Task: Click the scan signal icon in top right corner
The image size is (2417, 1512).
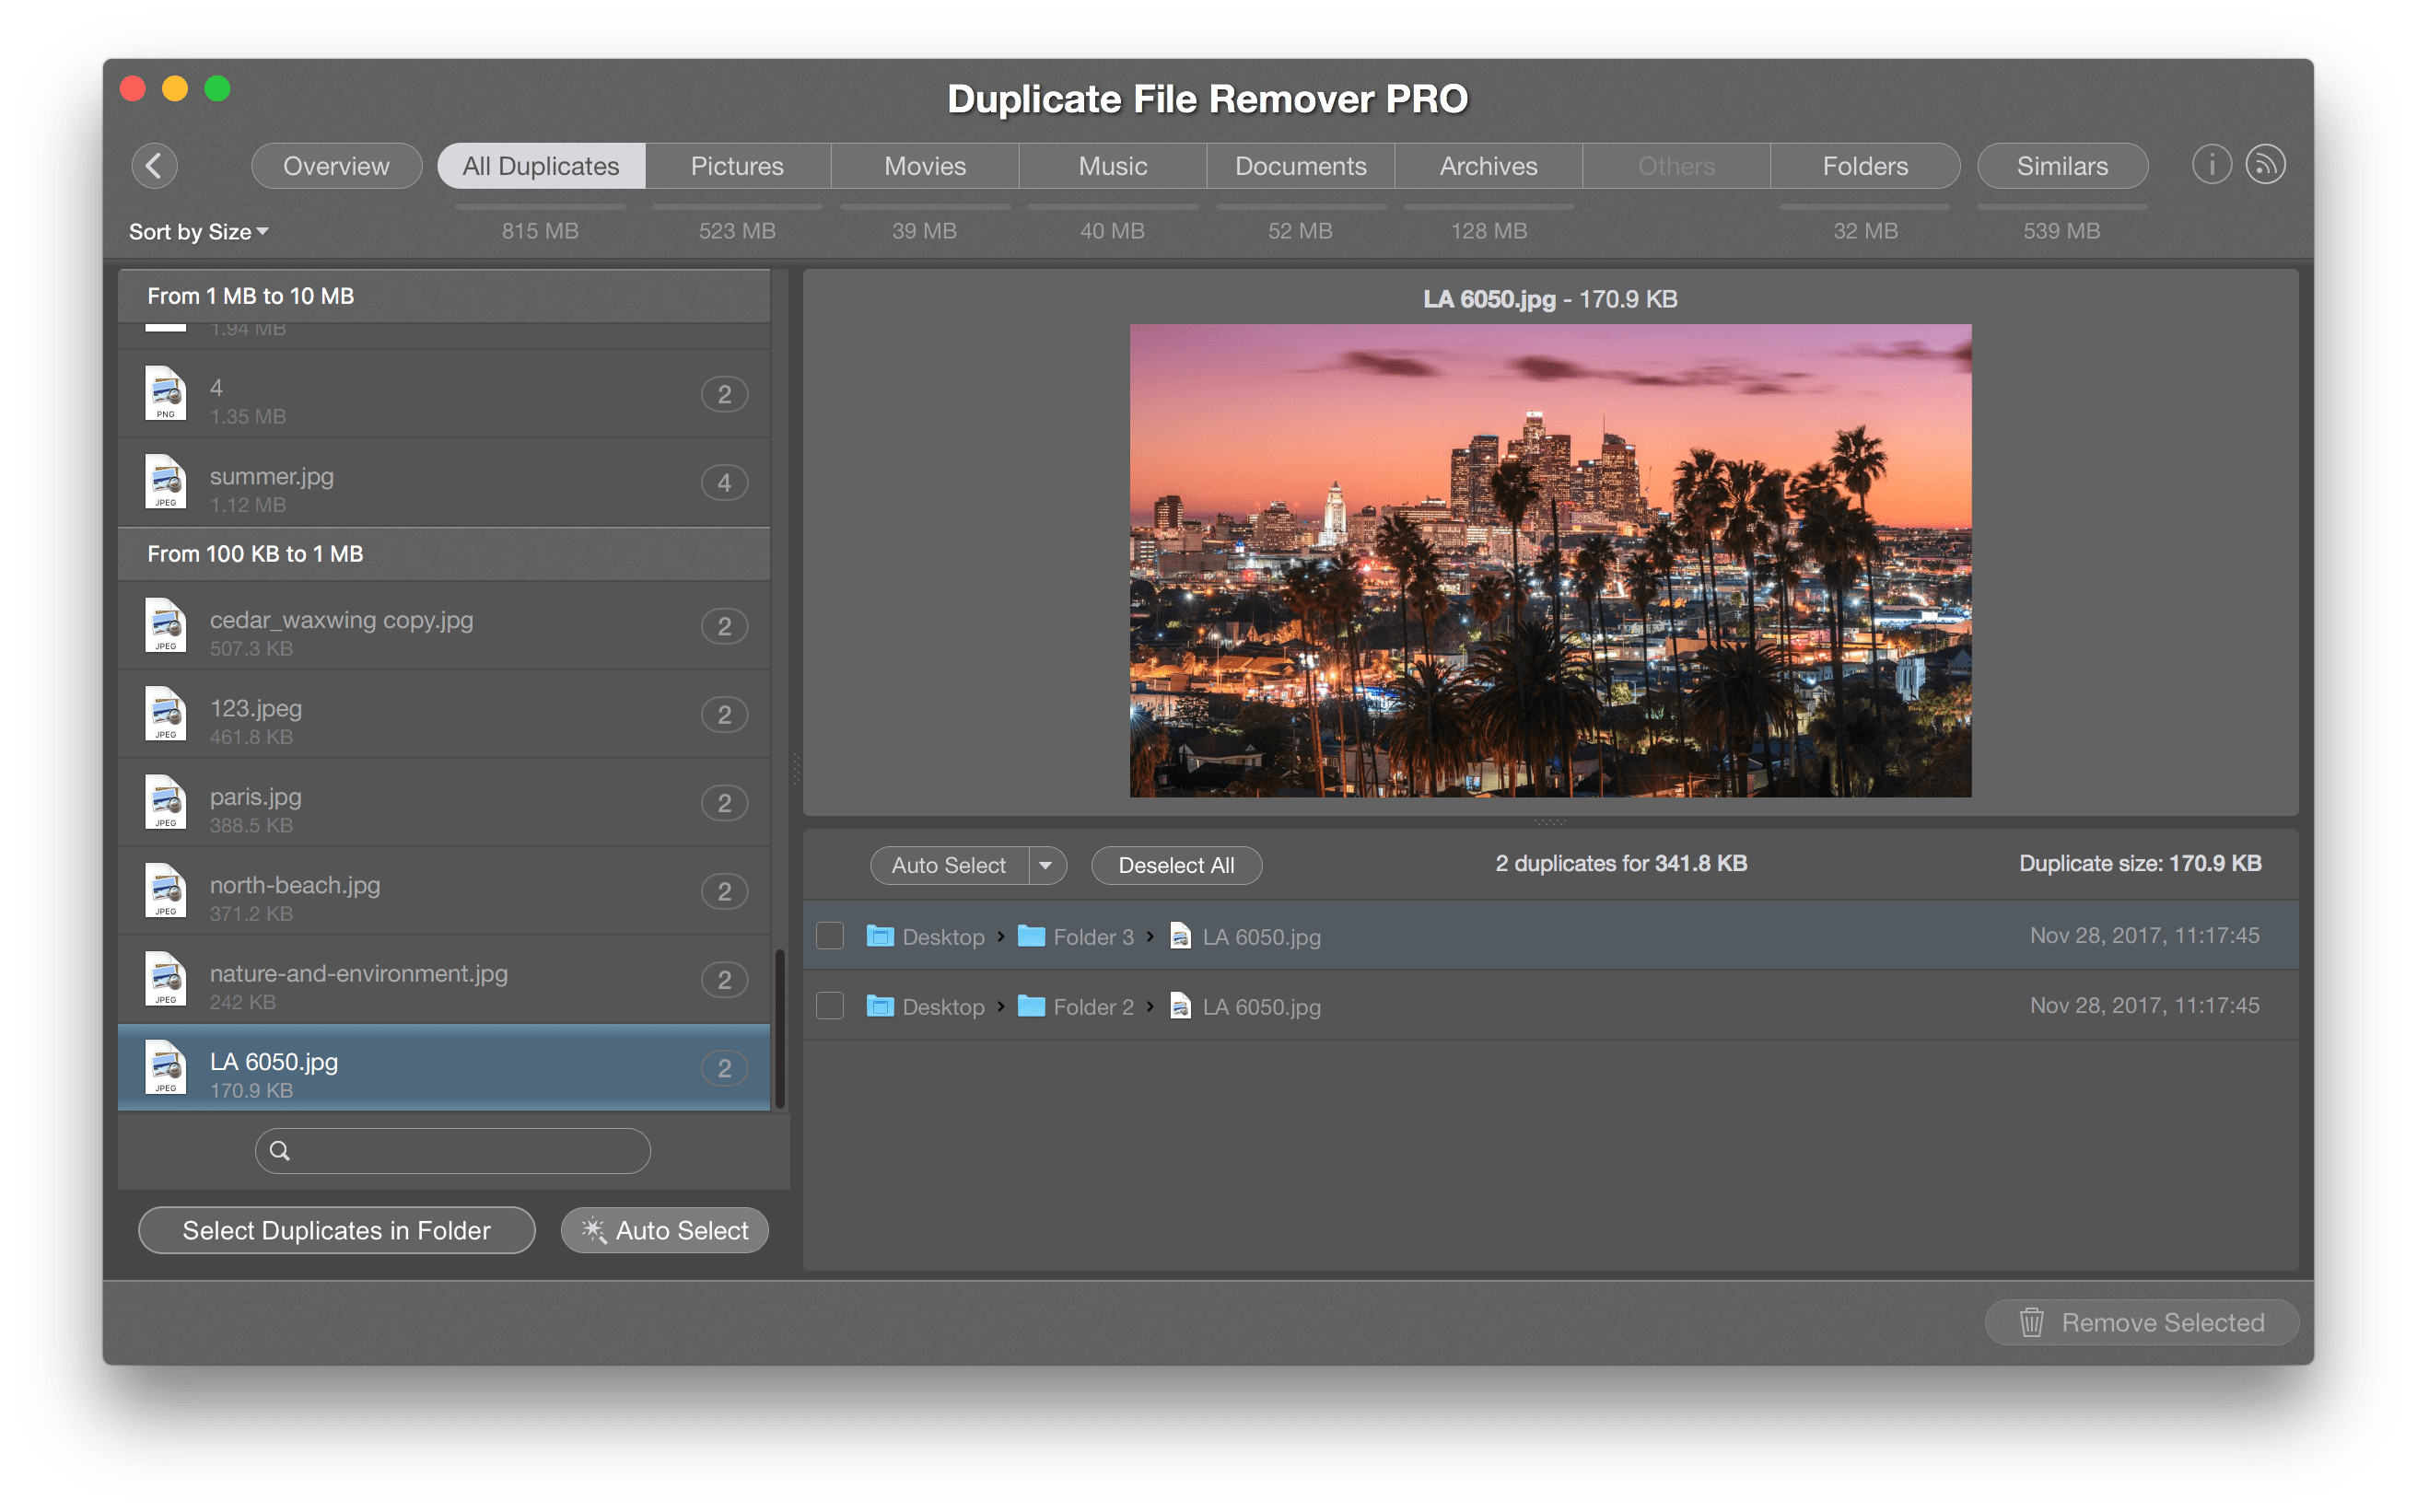Action: tap(2266, 163)
